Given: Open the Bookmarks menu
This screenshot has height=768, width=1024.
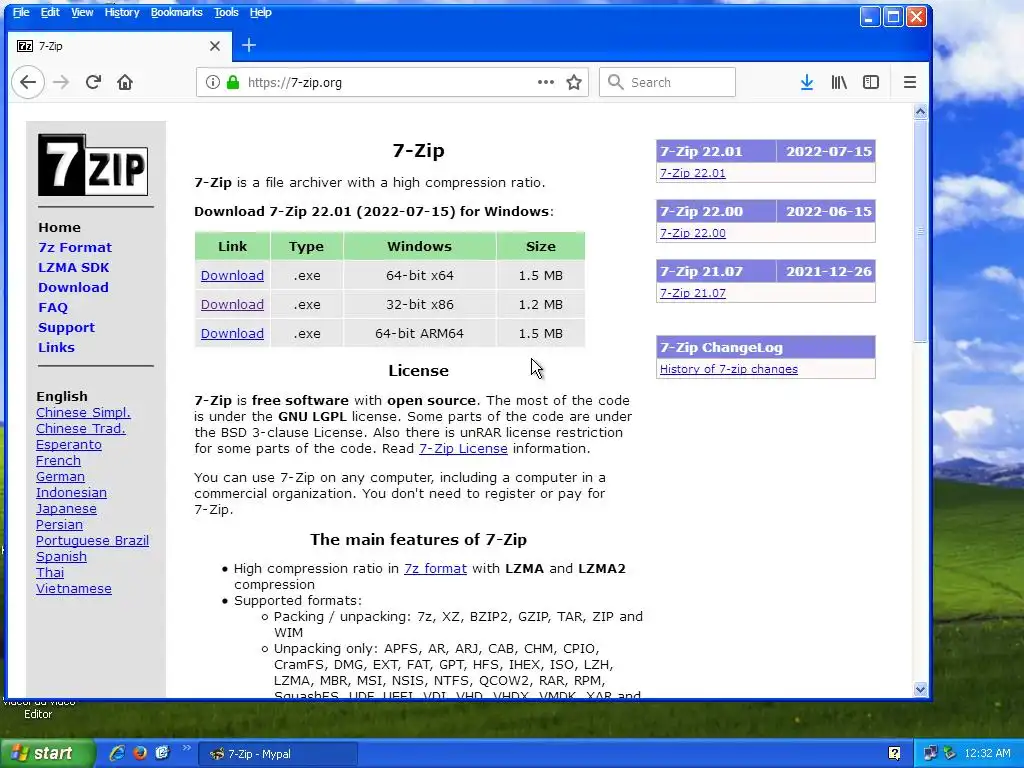Looking at the screenshot, I should pyautogui.click(x=176, y=12).
